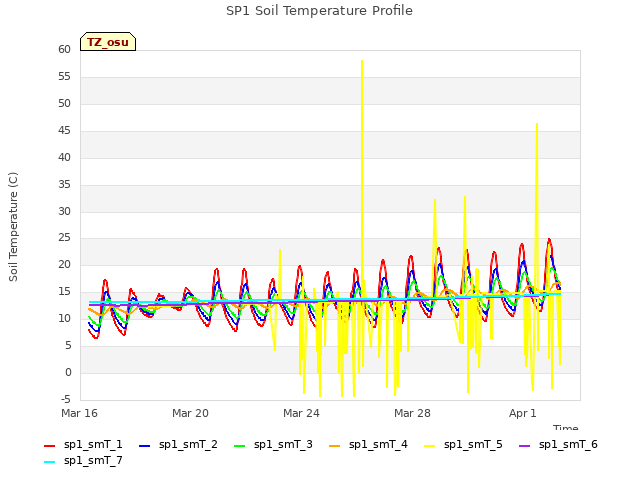Toggle the sp1_smT_2 legend entry
The image size is (640, 480).
click(178, 444)
